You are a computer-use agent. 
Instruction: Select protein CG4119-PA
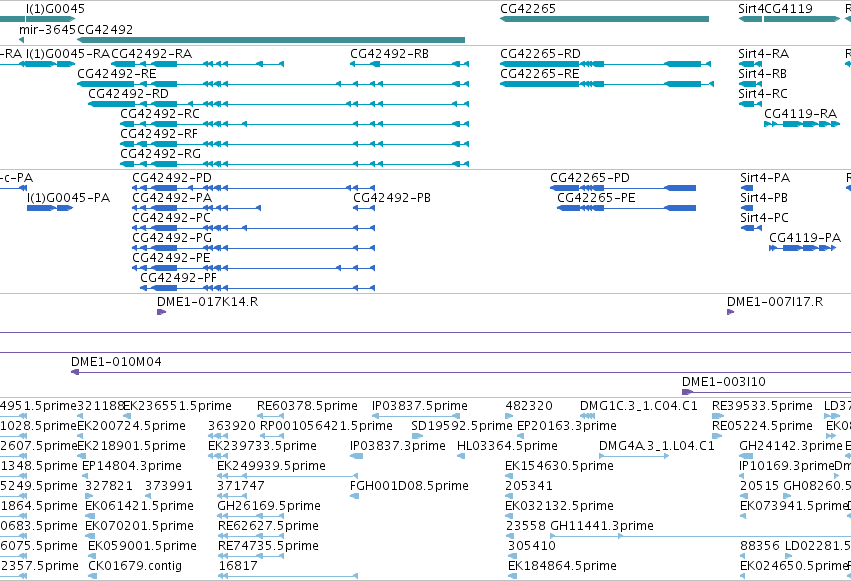click(803, 248)
